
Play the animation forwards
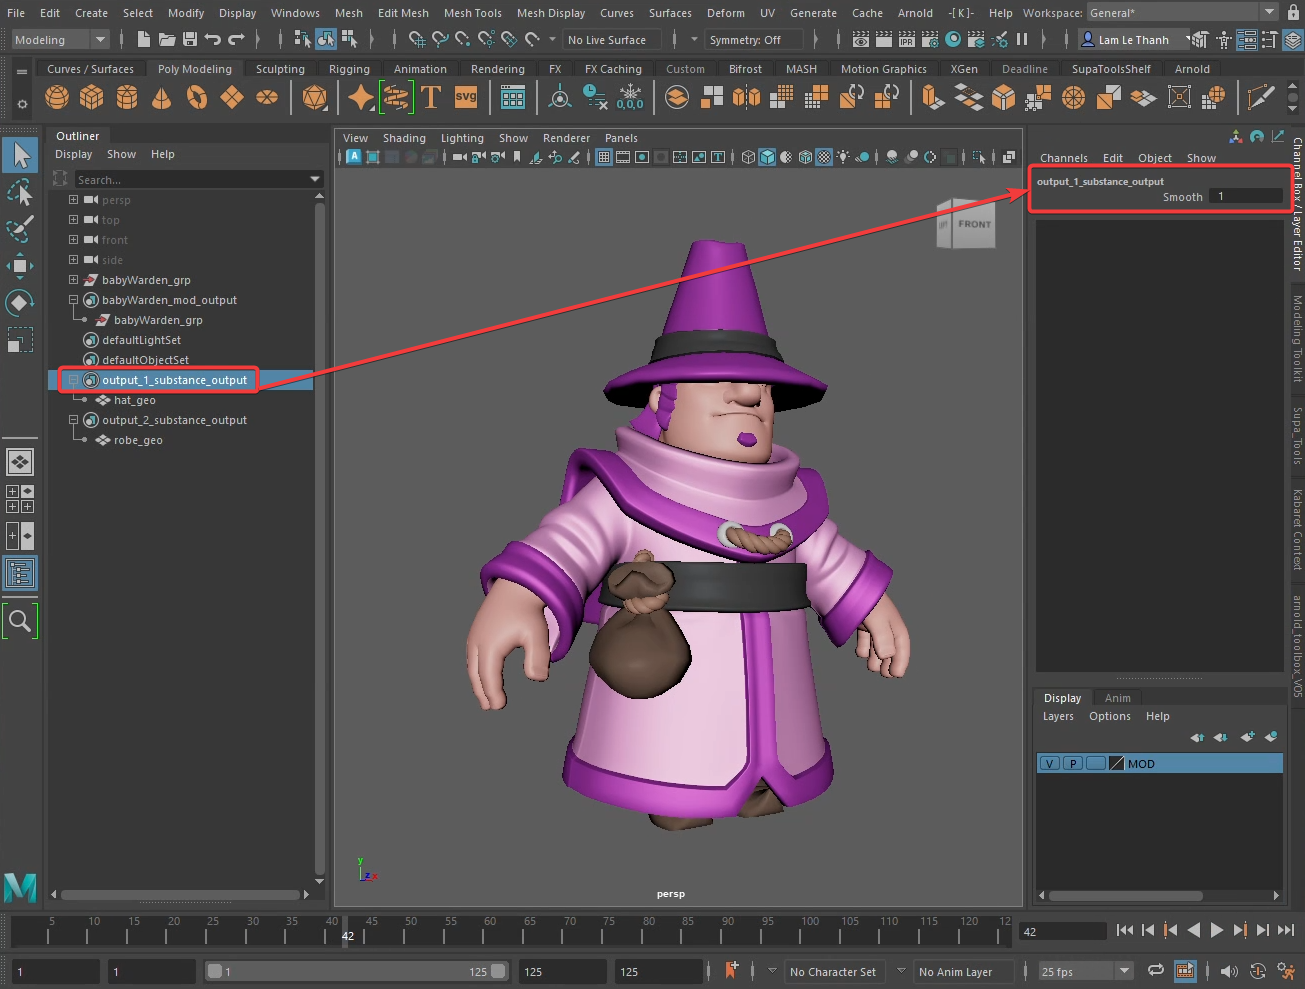(1217, 930)
